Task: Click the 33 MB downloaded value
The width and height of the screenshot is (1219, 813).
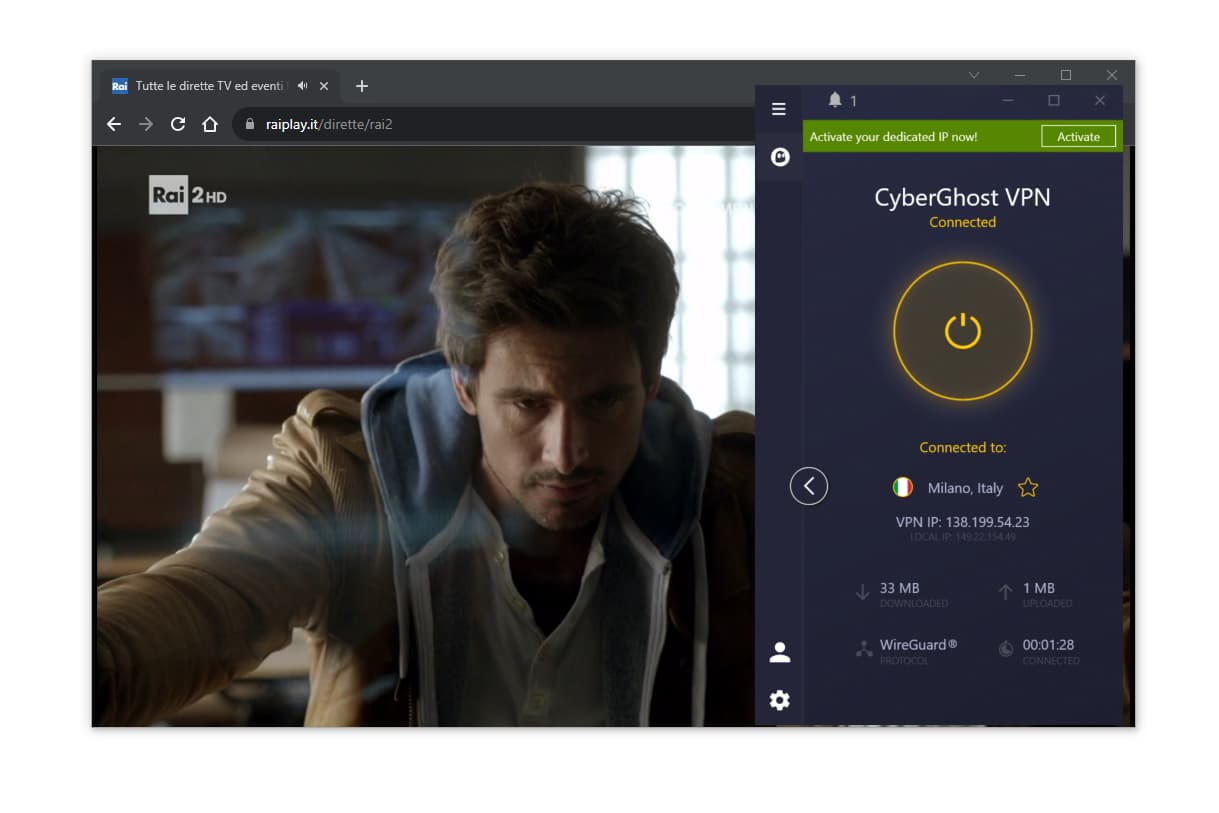Action: (x=899, y=588)
